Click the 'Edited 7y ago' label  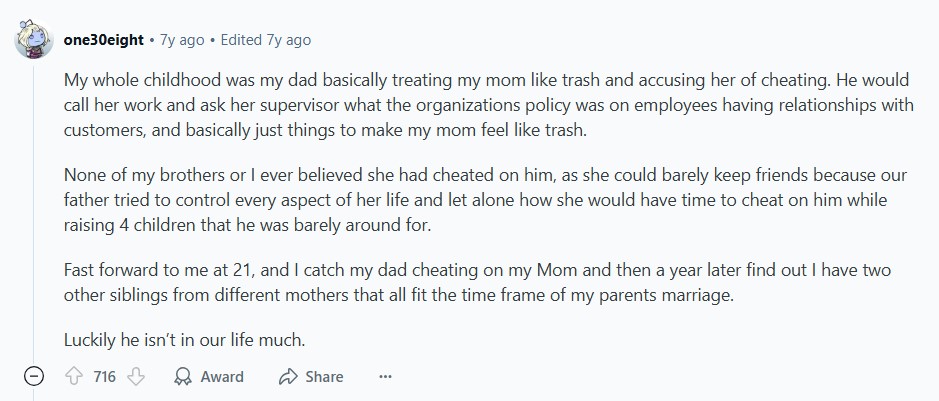click(265, 40)
